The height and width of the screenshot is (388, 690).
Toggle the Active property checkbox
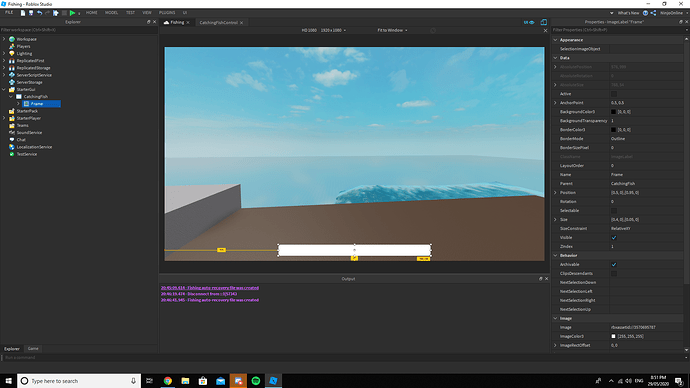point(614,94)
